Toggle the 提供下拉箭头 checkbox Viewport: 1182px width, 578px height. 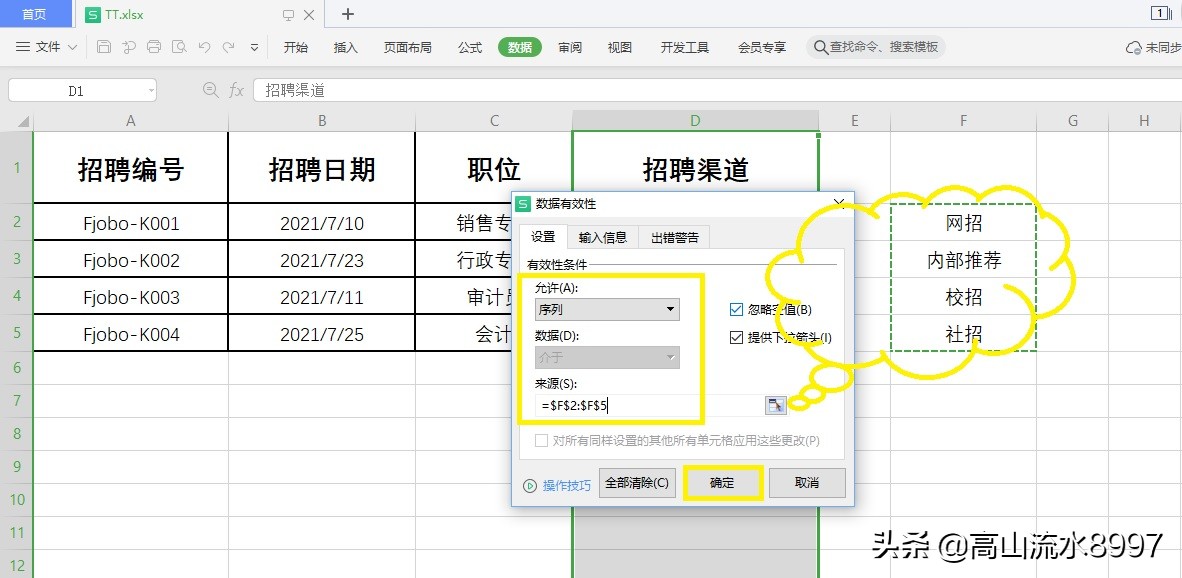(736, 338)
